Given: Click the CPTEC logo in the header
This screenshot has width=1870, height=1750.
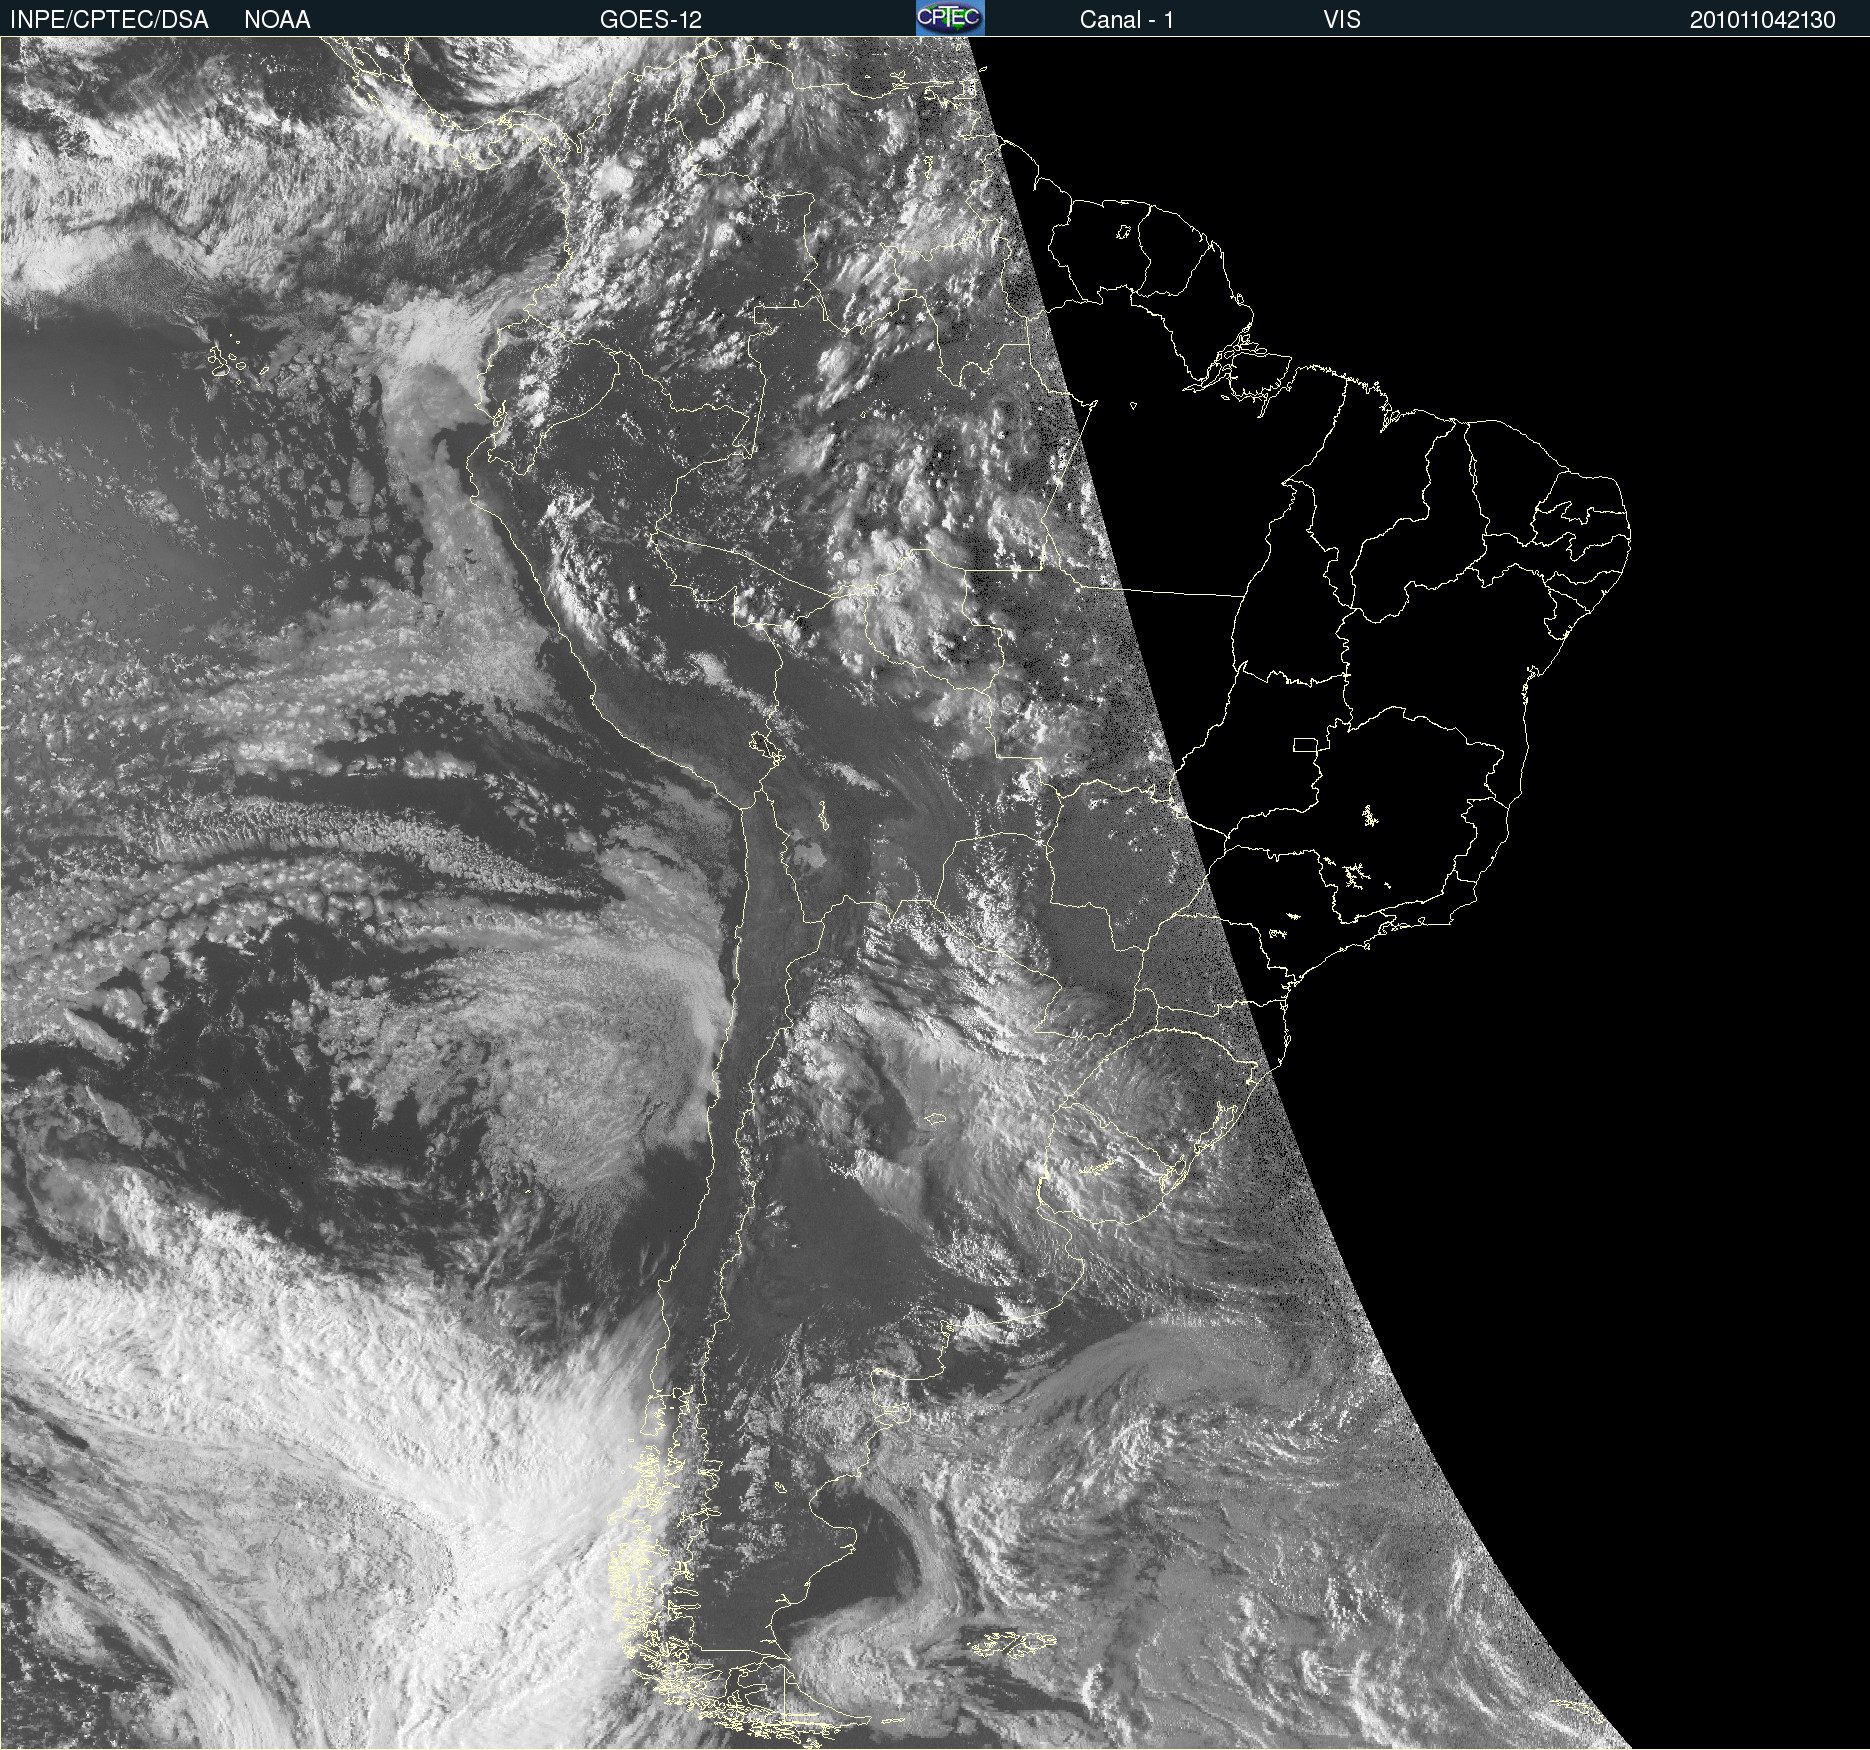Looking at the screenshot, I should coord(950,18).
